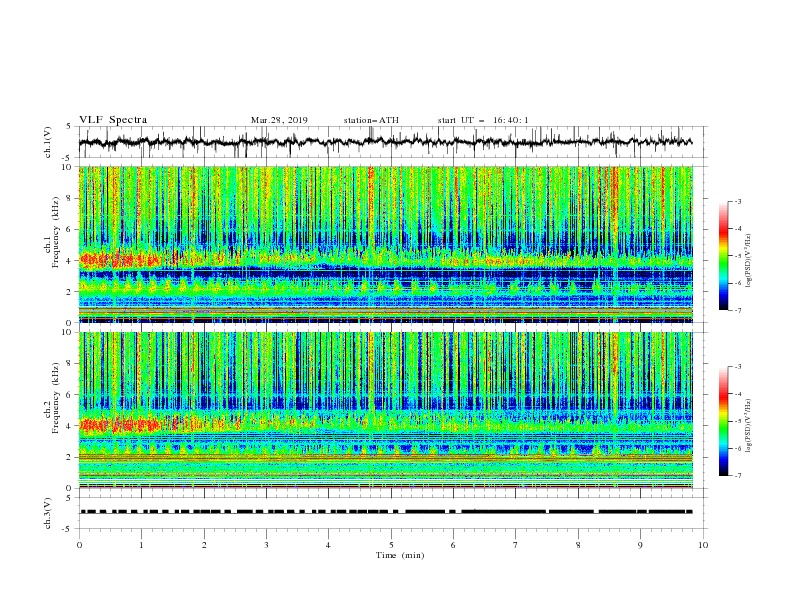The width and height of the screenshot is (792, 612).
Task: Click the "Time (min)" axis title
Action: pos(400,555)
